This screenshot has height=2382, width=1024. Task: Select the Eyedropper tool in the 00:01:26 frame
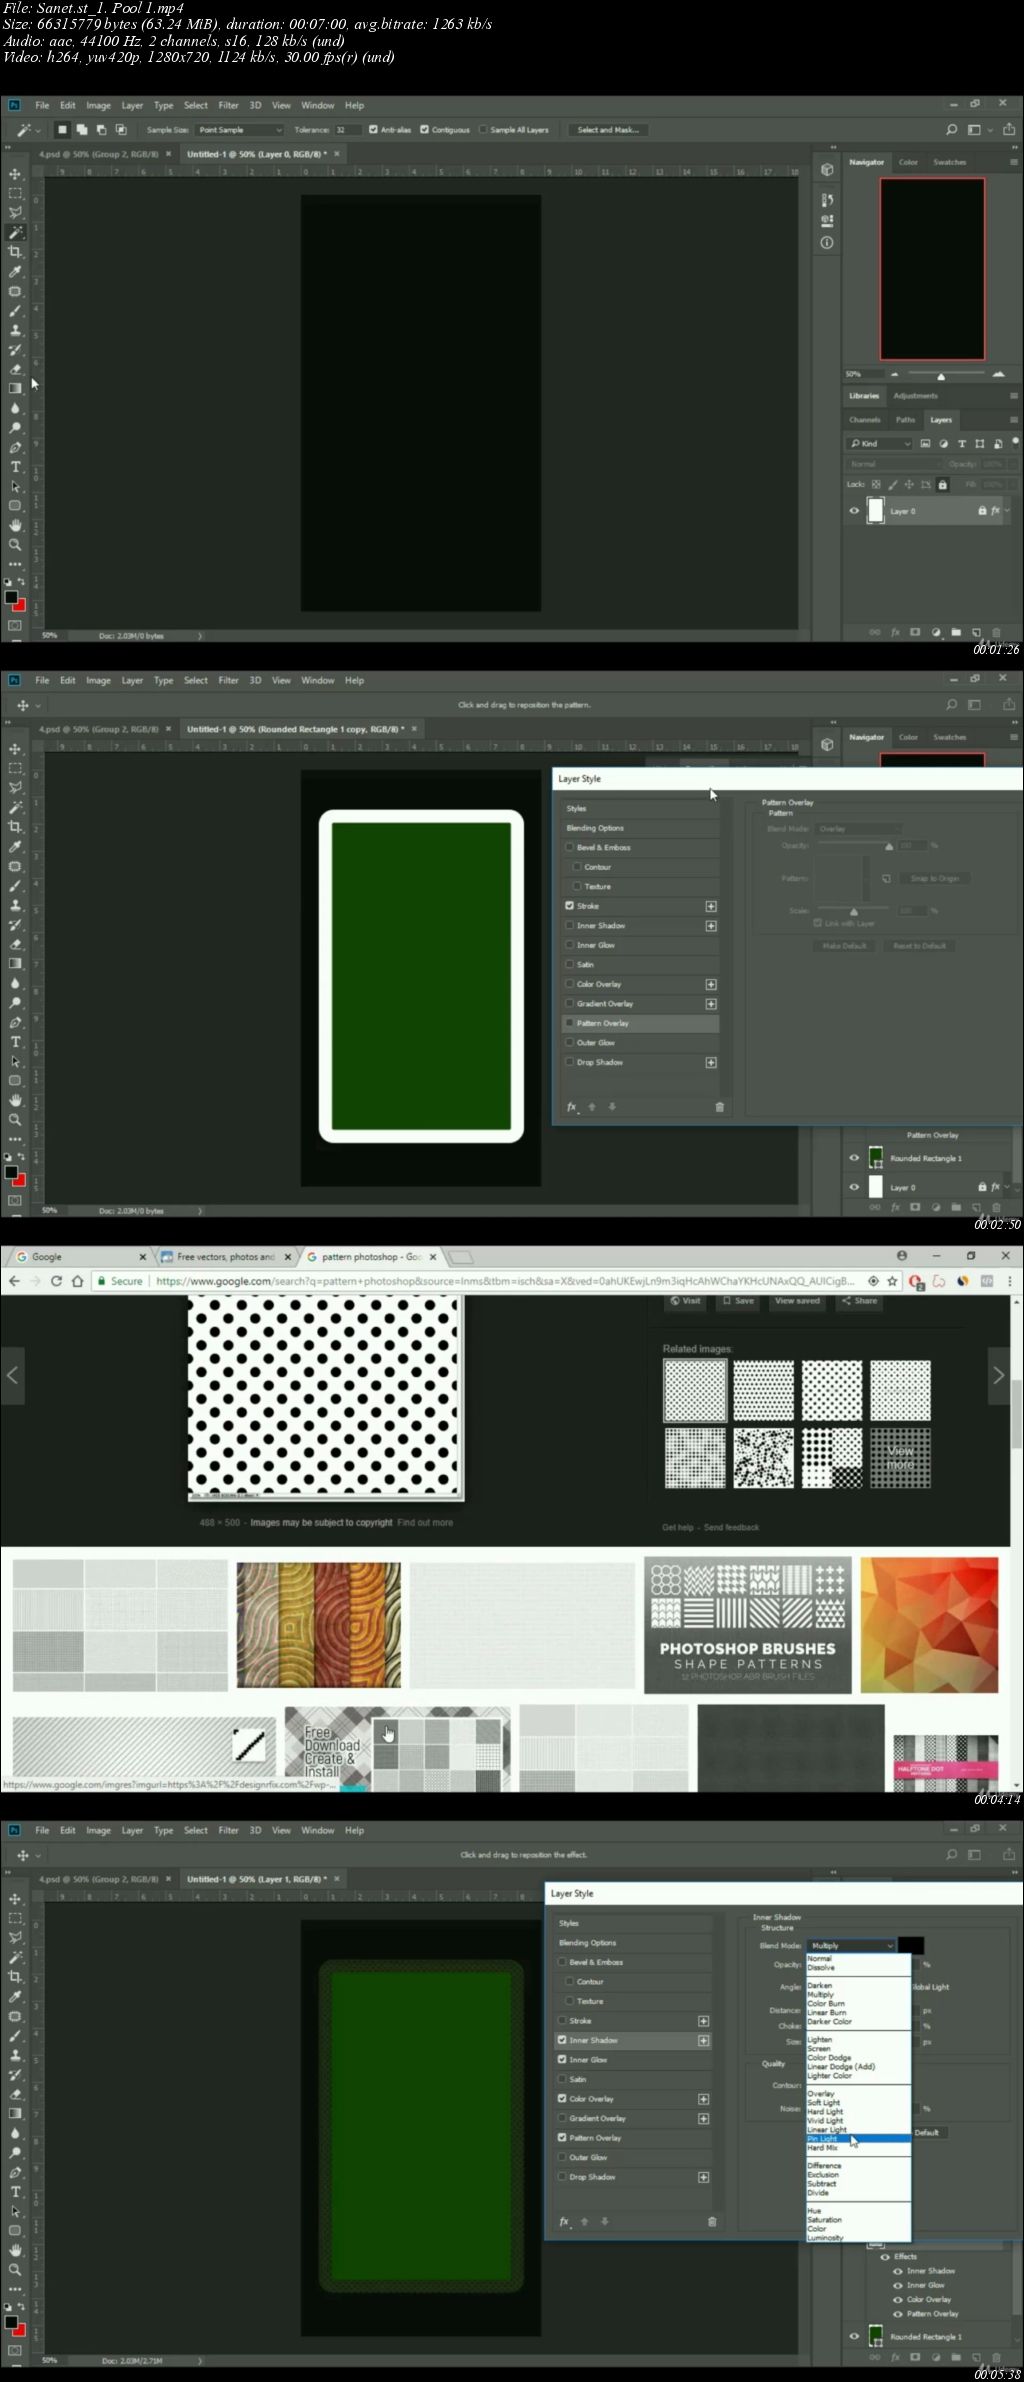click(15, 272)
